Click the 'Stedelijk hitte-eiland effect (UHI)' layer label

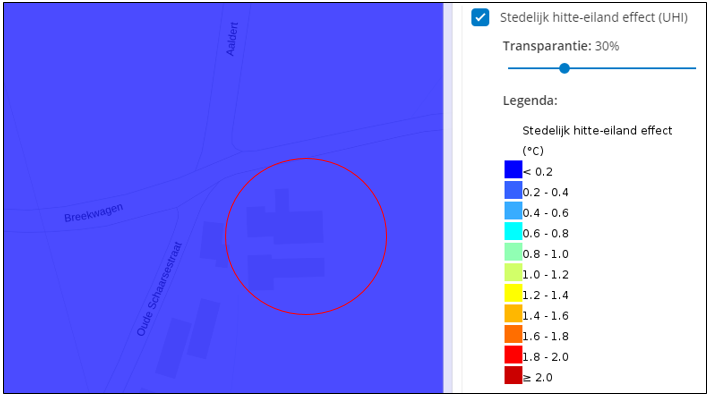pos(594,18)
